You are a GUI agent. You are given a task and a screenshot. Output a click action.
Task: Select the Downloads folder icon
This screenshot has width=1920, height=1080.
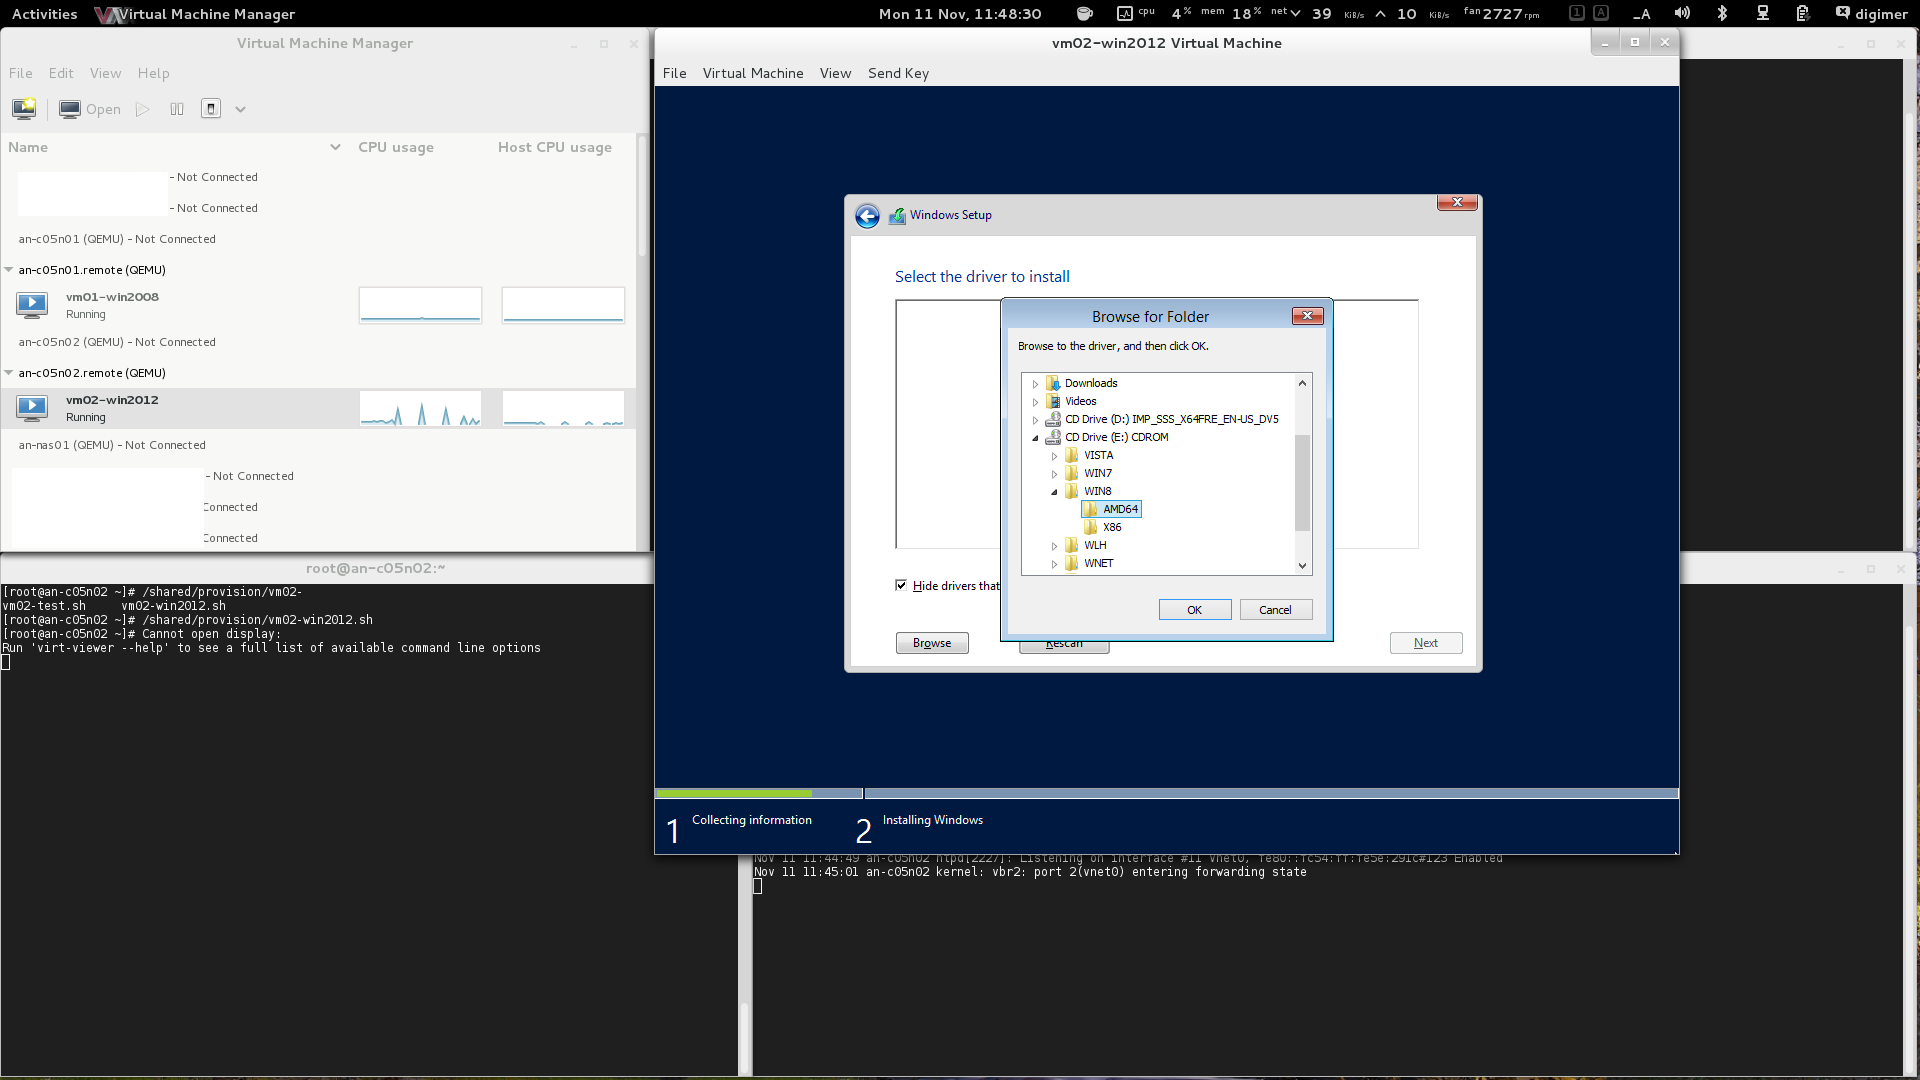(x=1052, y=383)
